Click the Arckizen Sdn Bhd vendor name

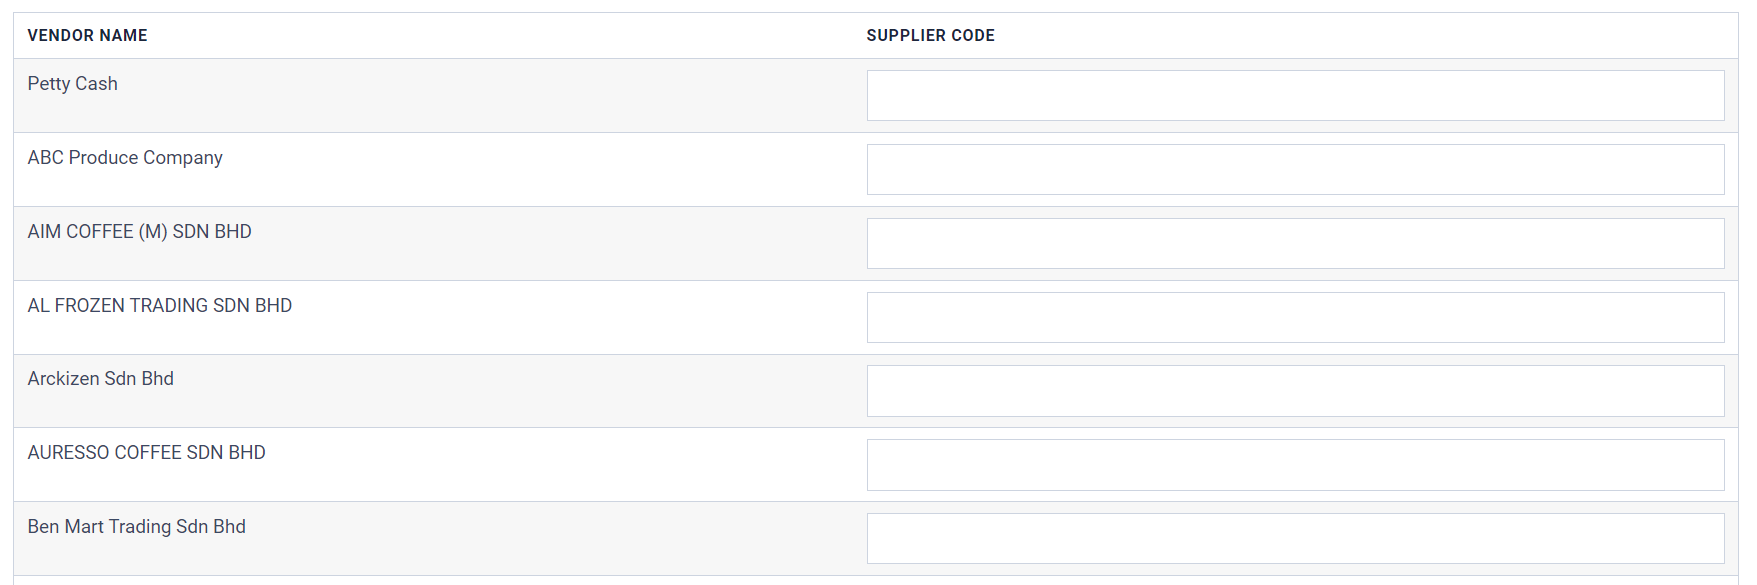pyautogui.click(x=101, y=378)
